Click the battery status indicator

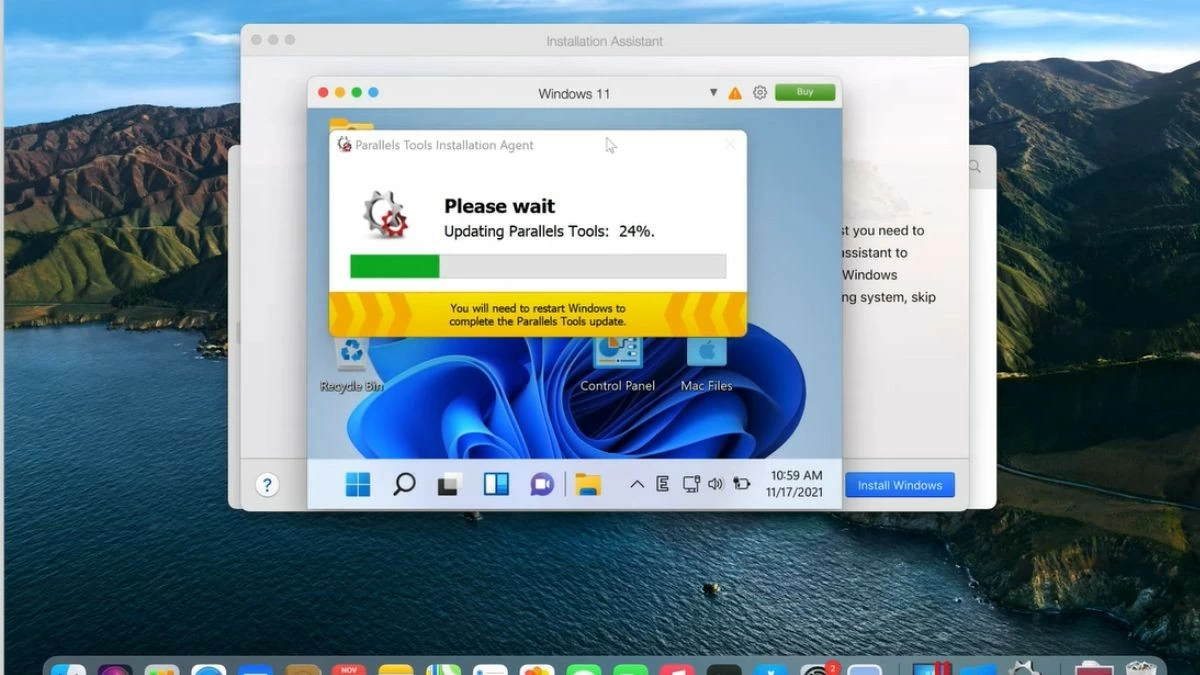coord(742,484)
